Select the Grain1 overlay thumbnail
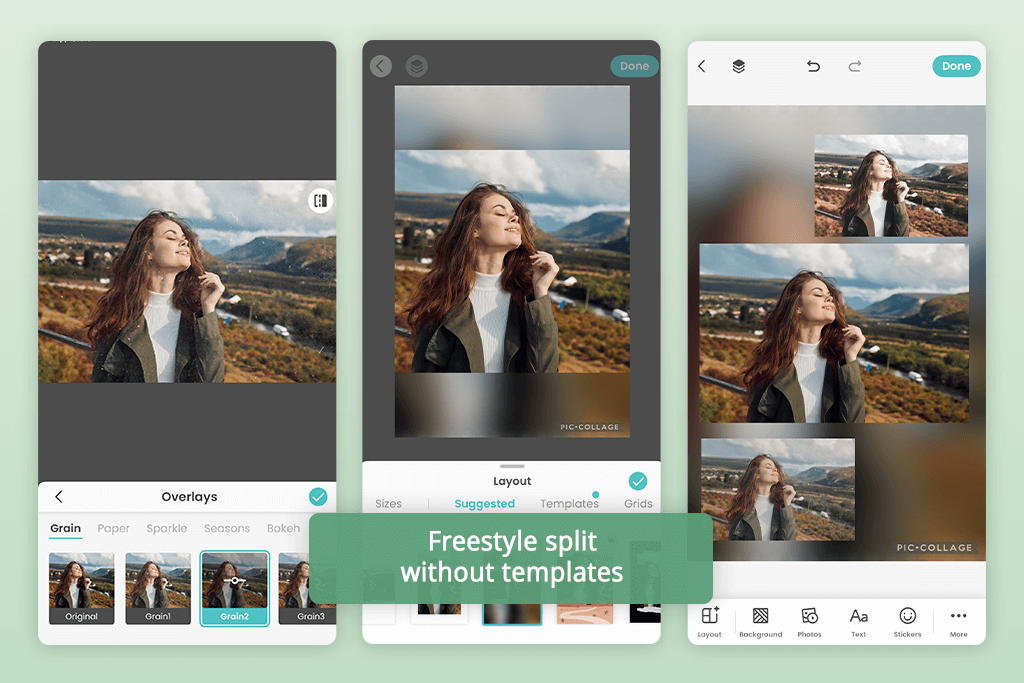This screenshot has width=1024, height=683. pos(158,588)
